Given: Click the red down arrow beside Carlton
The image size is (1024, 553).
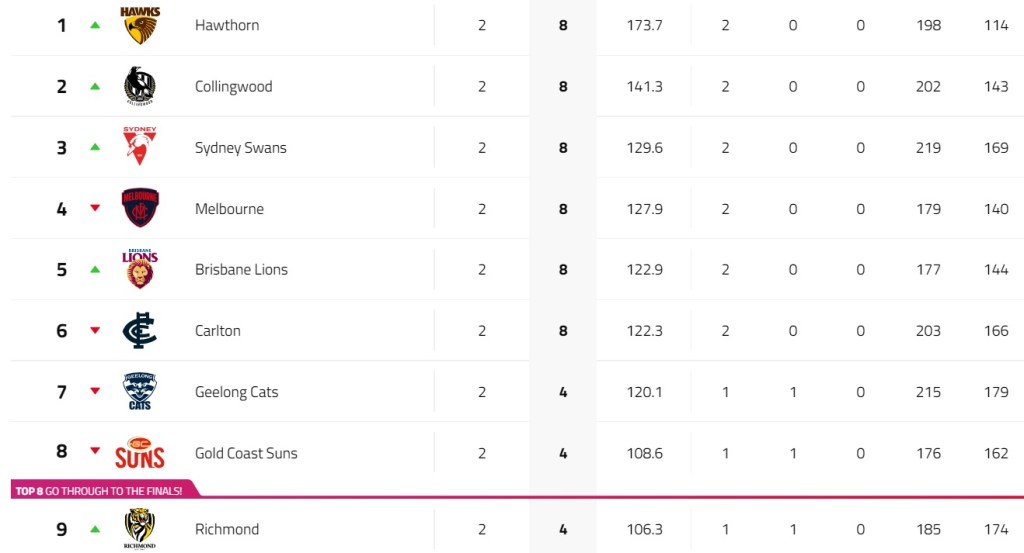Looking at the screenshot, I should [95, 330].
